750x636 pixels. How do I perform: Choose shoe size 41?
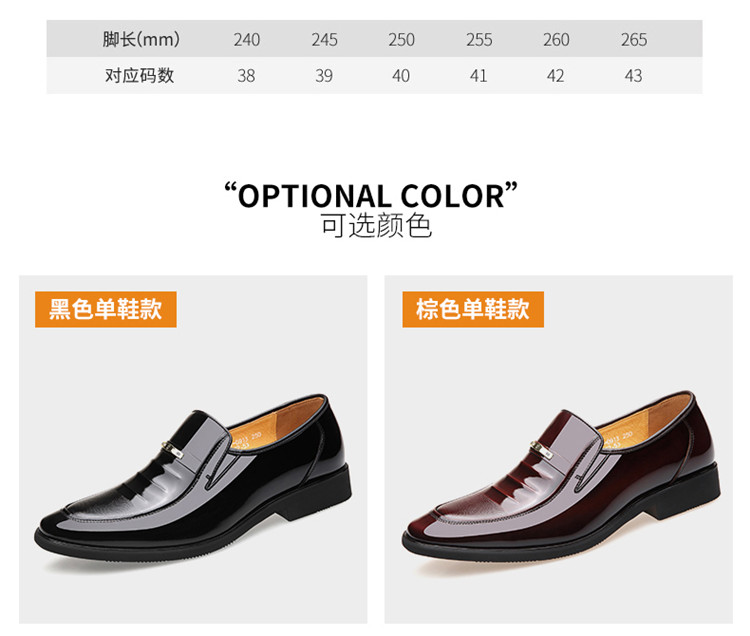(x=478, y=76)
